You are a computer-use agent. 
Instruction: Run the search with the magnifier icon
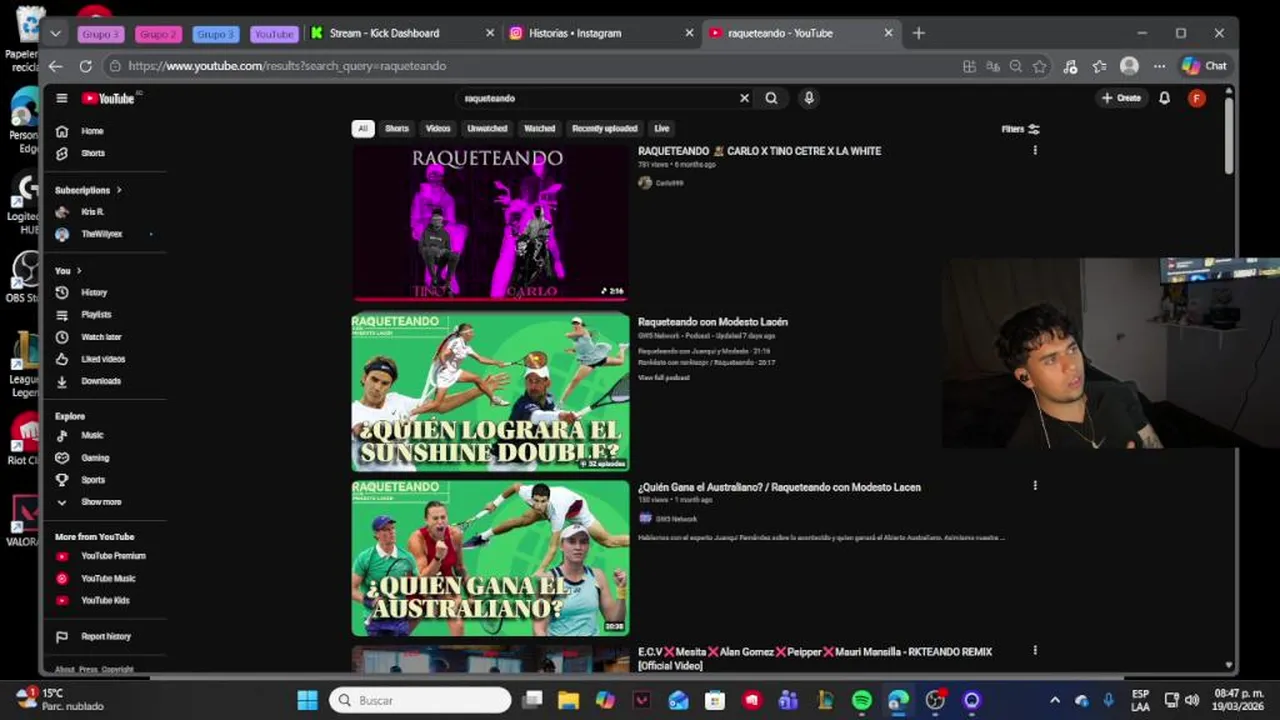click(x=771, y=98)
